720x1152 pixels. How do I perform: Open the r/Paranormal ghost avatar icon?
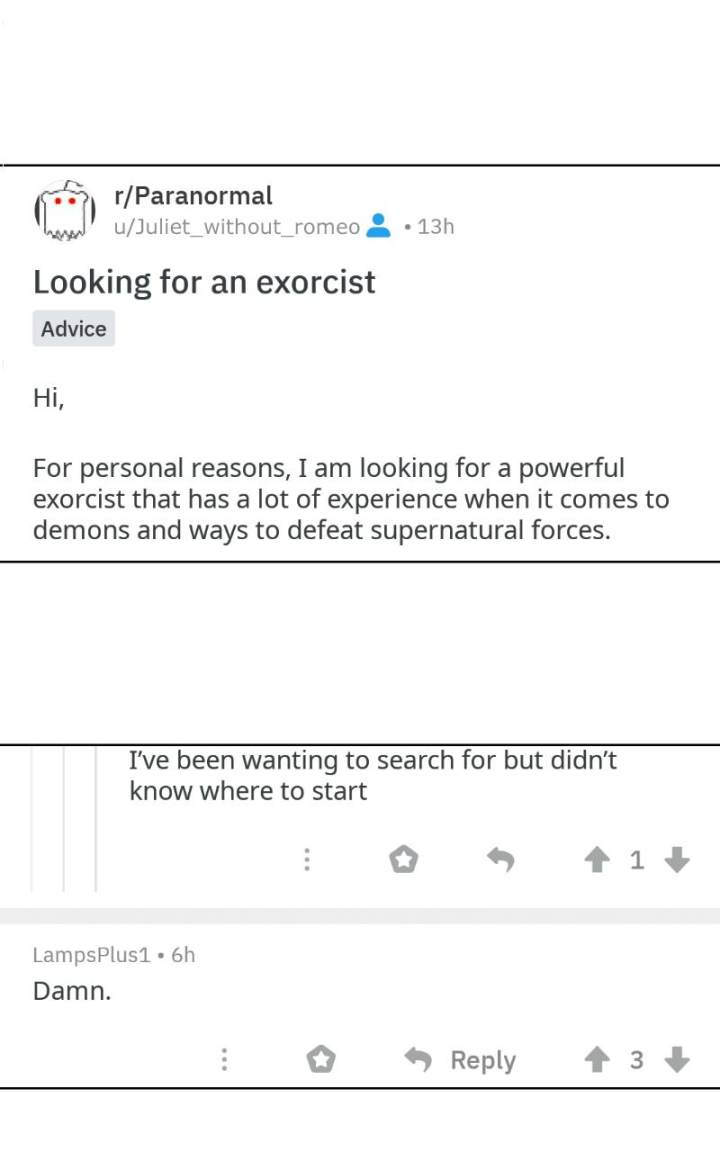click(64, 211)
